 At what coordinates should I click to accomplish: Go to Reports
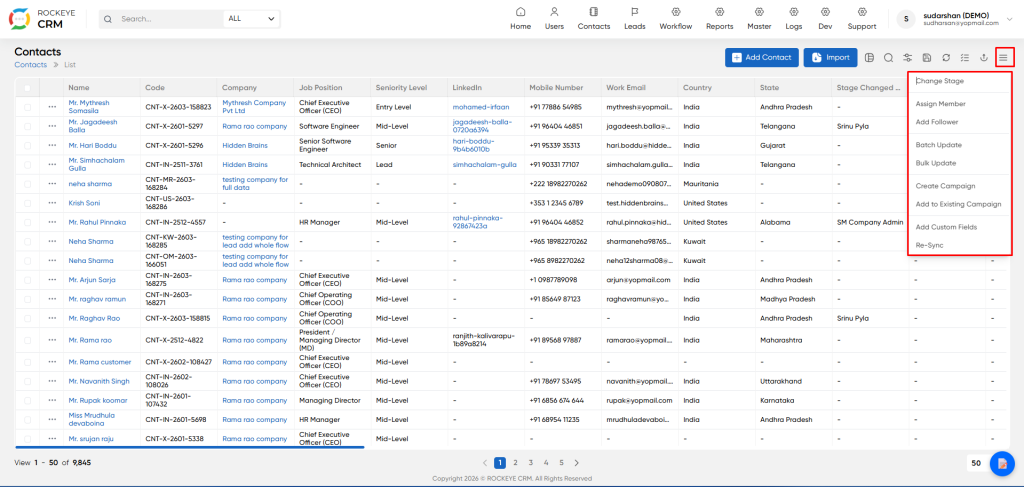point(719,18)
